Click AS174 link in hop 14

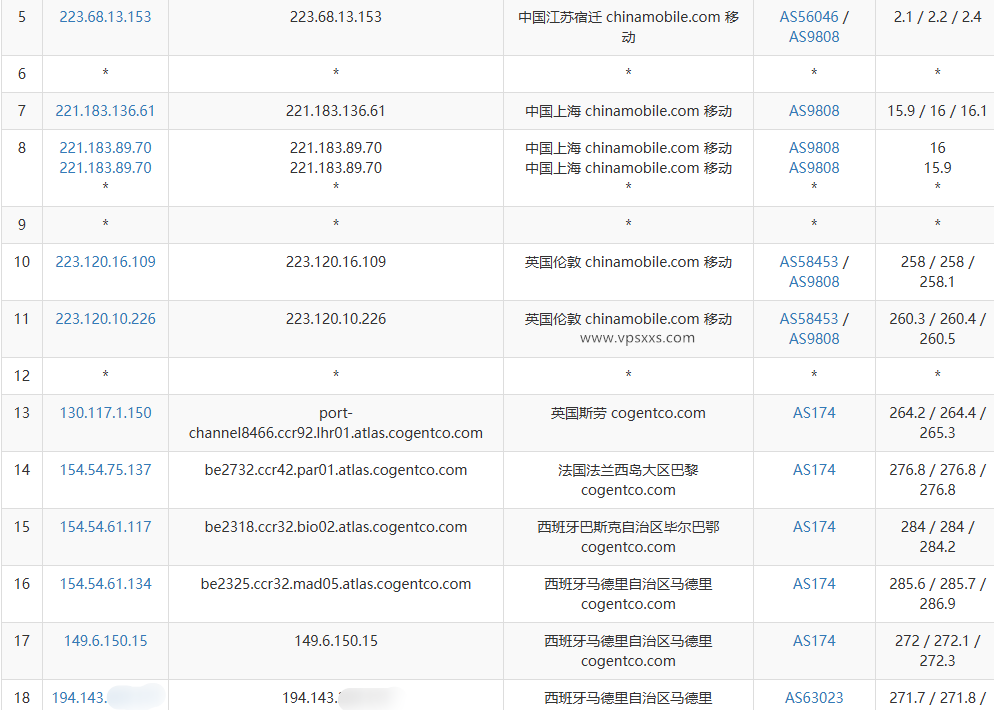click(814, 470)
